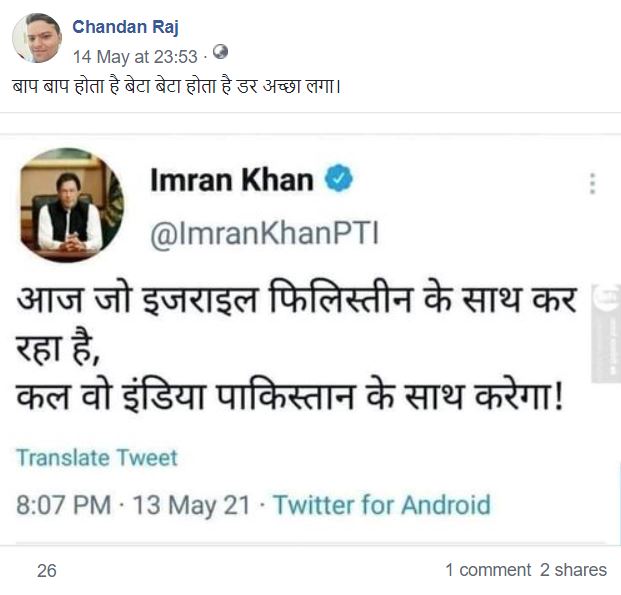This screenshot has width=621, height=595.
Task: Click the globe public-audience icon
Action: pos(220,52)
